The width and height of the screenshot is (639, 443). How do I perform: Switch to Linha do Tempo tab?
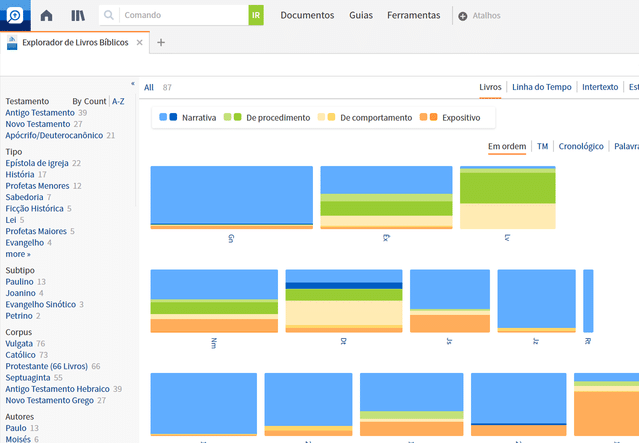pos(542,87)
